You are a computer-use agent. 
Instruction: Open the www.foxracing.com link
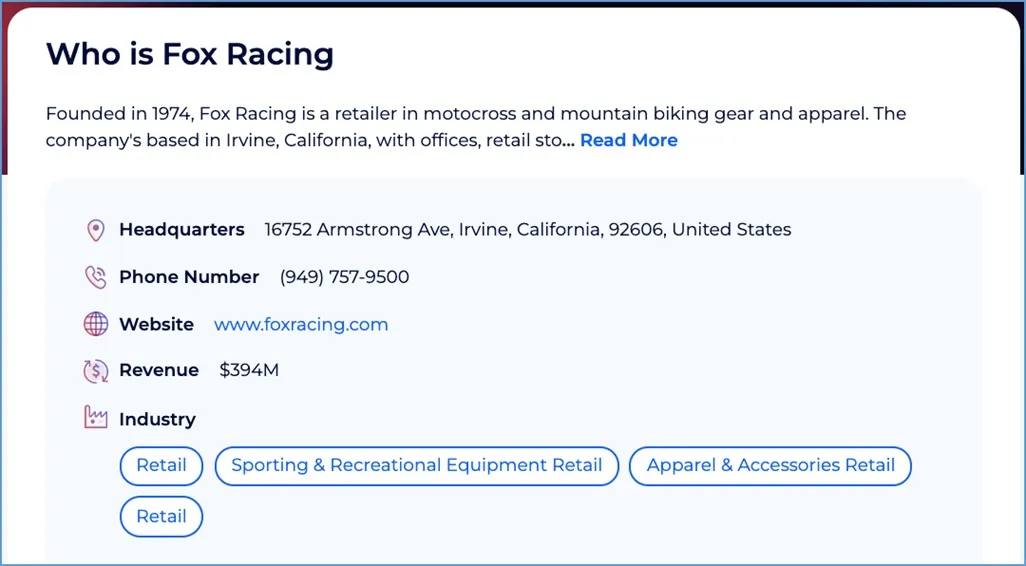click(x=301, y=325)
